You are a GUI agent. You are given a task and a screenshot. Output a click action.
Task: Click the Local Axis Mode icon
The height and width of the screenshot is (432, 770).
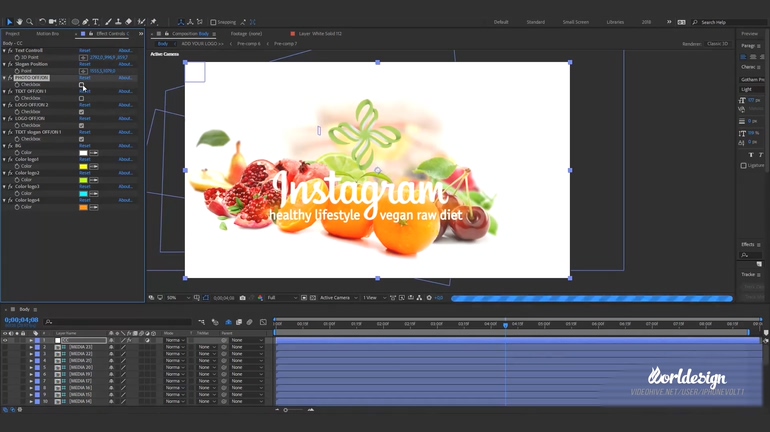tap(181, 22)
